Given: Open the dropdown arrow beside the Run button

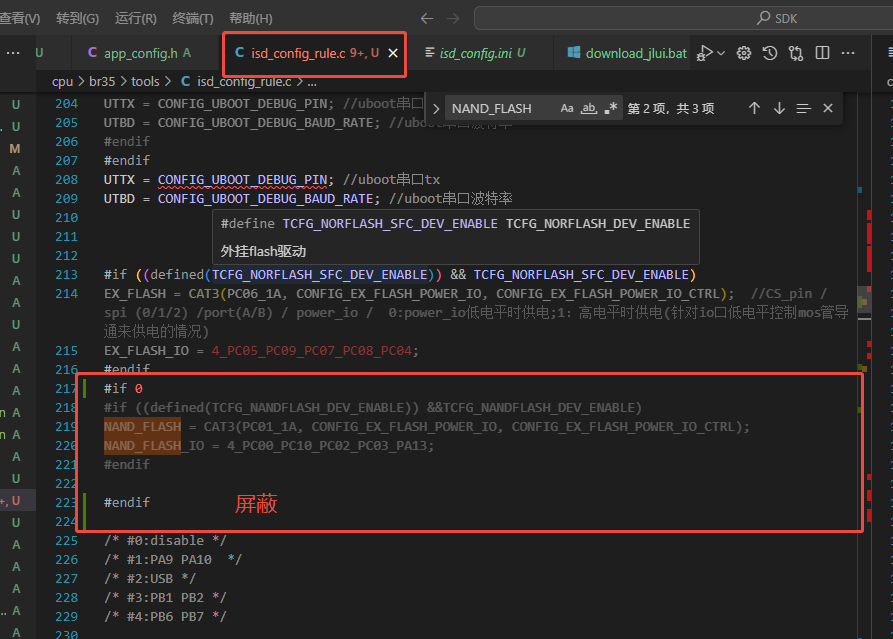Looking at the screenshot, I should (x=721, y=53).
